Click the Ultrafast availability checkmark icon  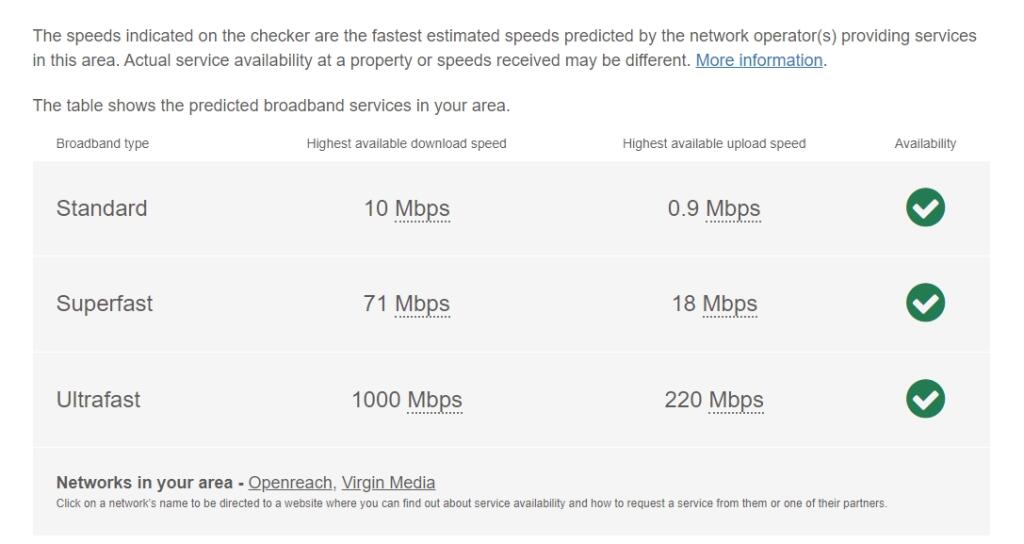[925, 399]
